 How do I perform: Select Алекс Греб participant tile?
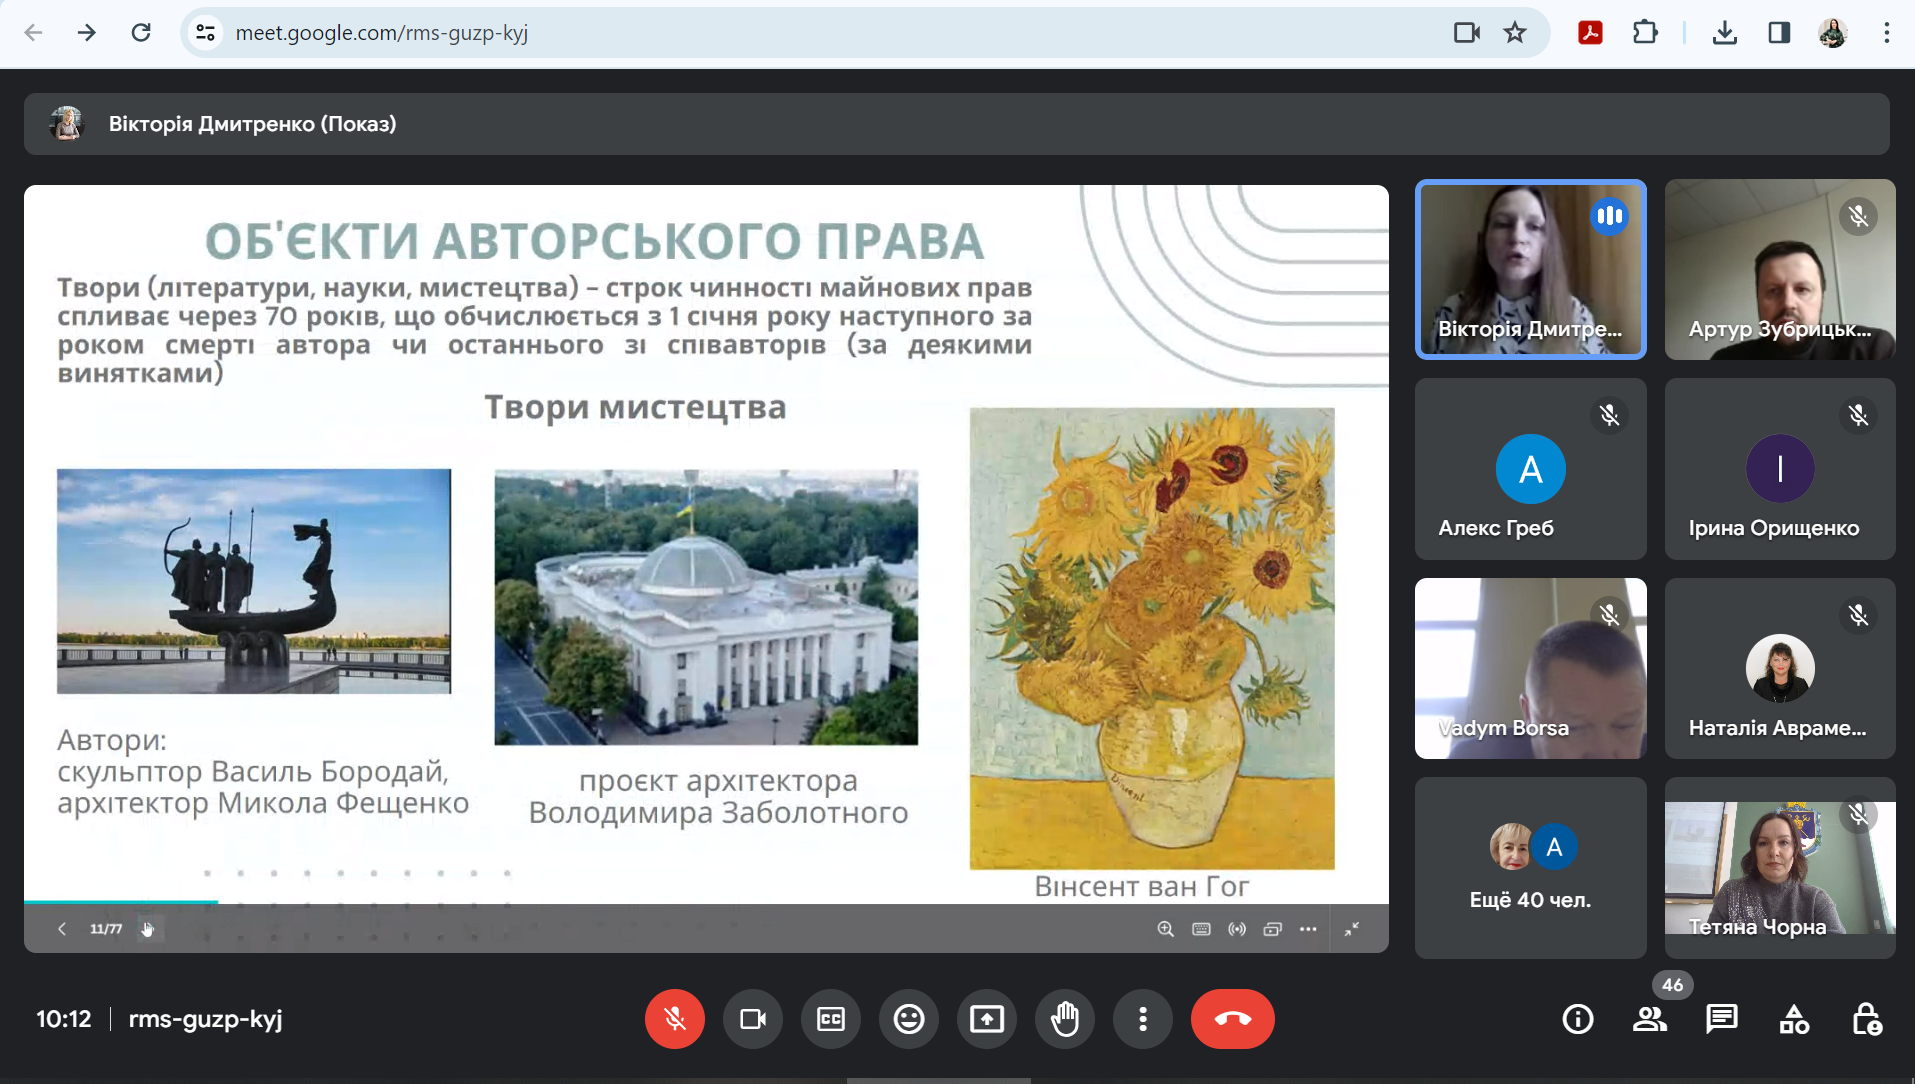point(1531,469)
